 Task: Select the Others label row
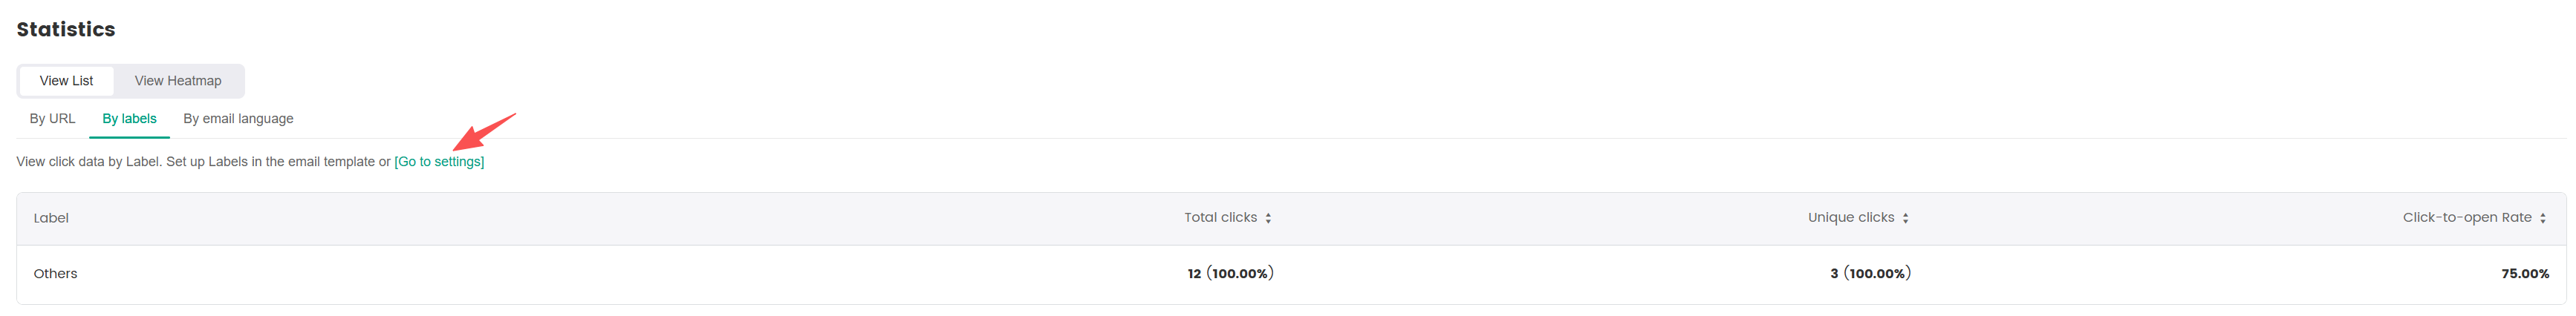click(55, 274)
